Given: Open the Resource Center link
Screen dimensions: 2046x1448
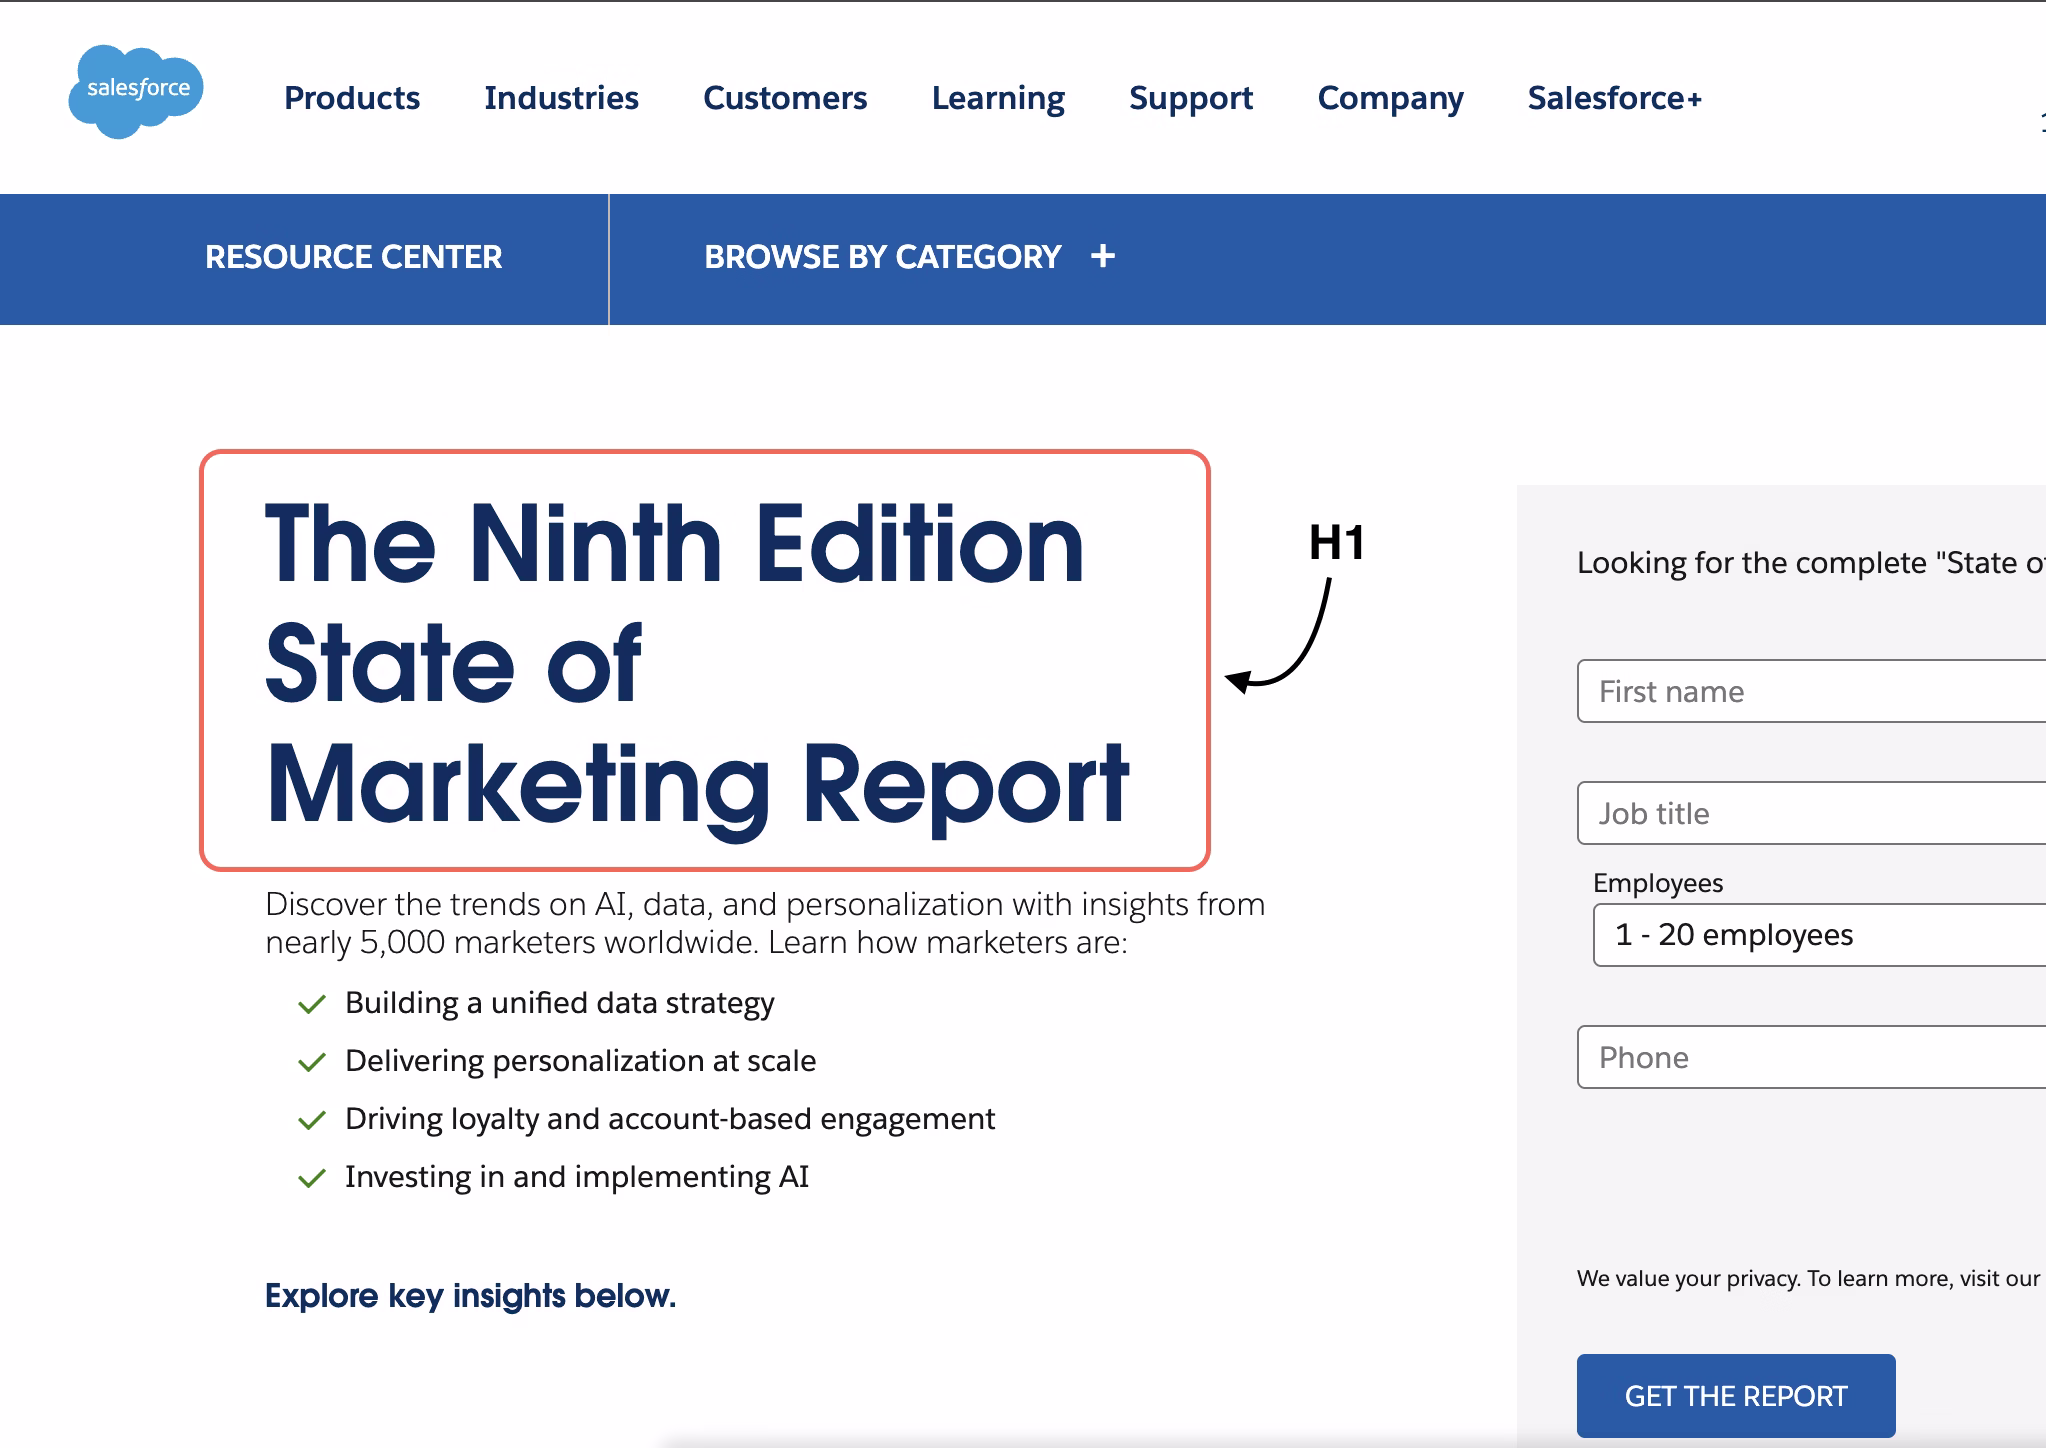Looking at the screenshot, I should pos(353,257).
